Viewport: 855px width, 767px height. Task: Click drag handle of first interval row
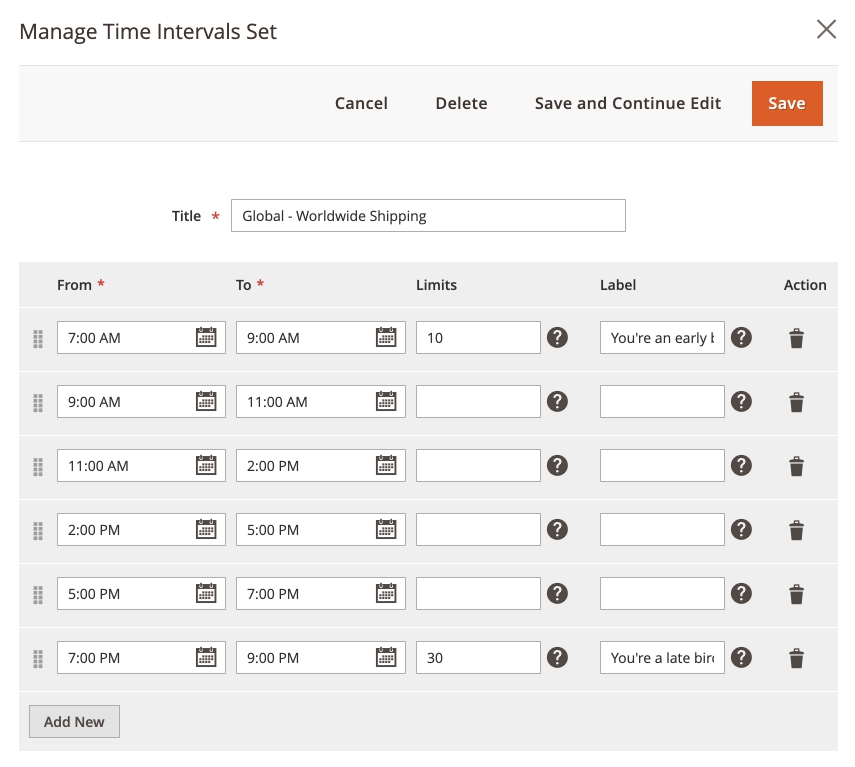point(38,338)
